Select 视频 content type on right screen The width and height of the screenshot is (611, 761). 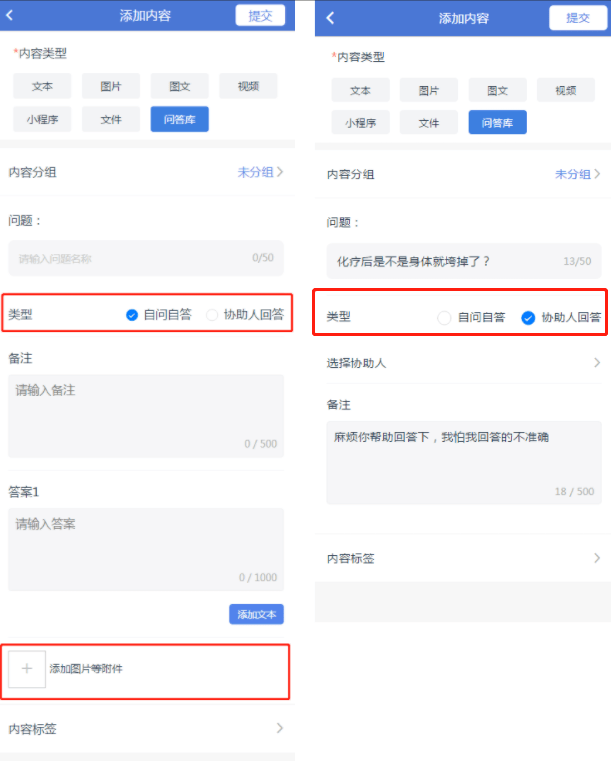(565, 90)
